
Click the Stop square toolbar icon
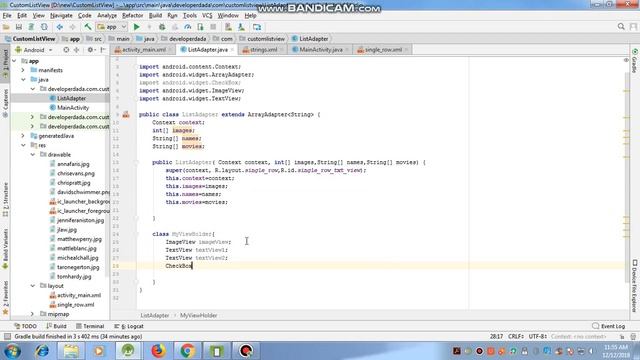coord(213,27)
